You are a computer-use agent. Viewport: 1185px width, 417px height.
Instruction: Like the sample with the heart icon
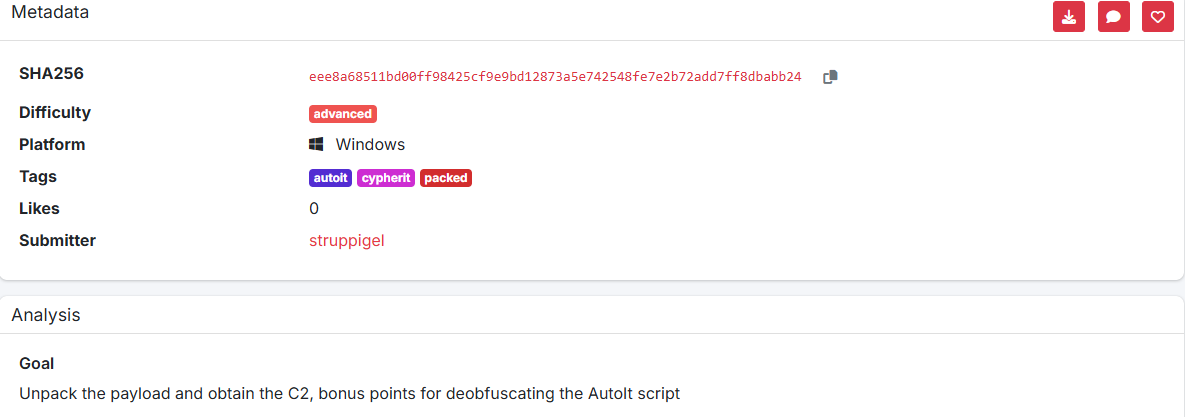coord(1158,16)
